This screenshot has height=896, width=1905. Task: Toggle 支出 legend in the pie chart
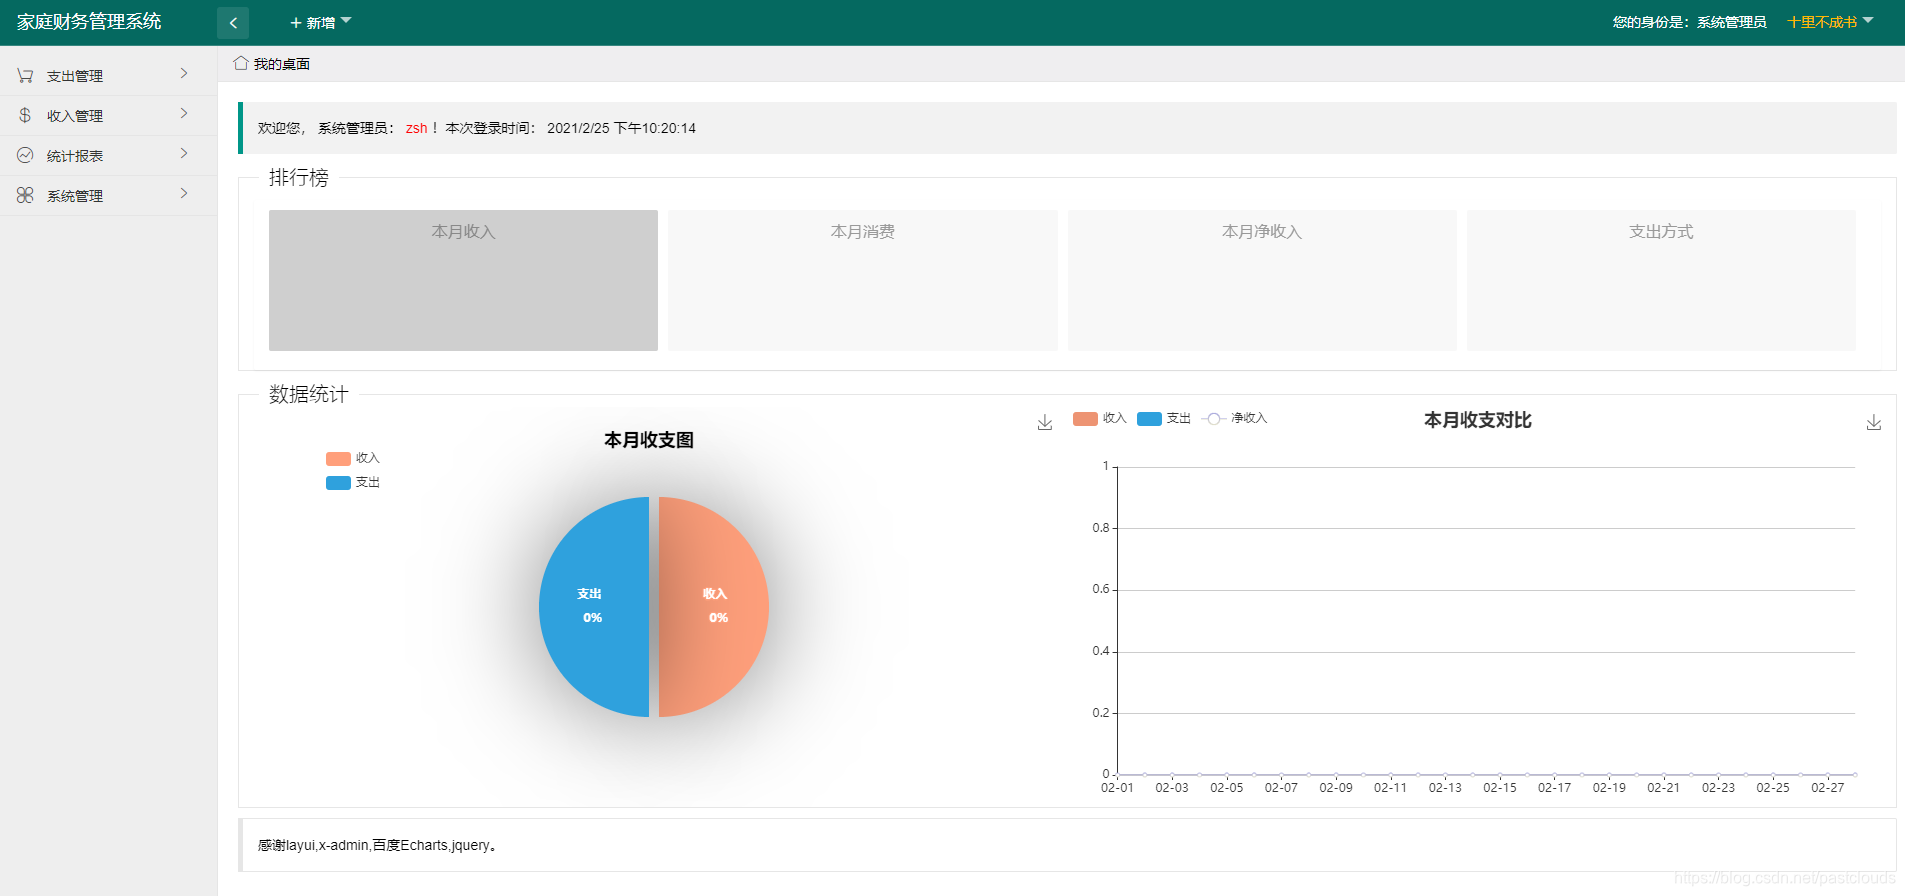tap(353, 482)
